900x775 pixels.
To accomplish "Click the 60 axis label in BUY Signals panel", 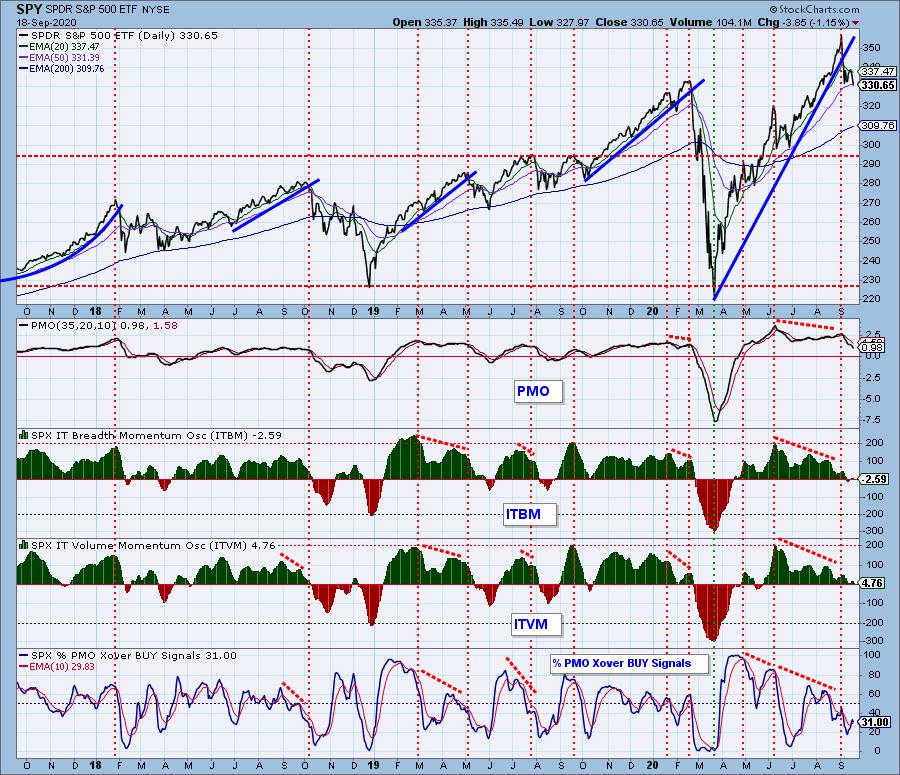I will (875, 693).
